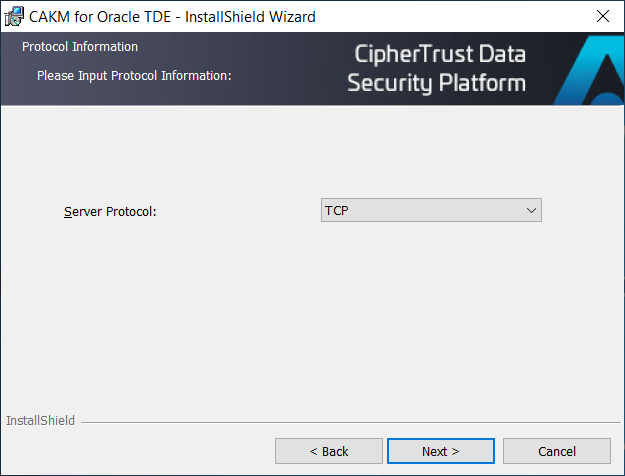Click the chevron arrow of TCP combo box

531,210
